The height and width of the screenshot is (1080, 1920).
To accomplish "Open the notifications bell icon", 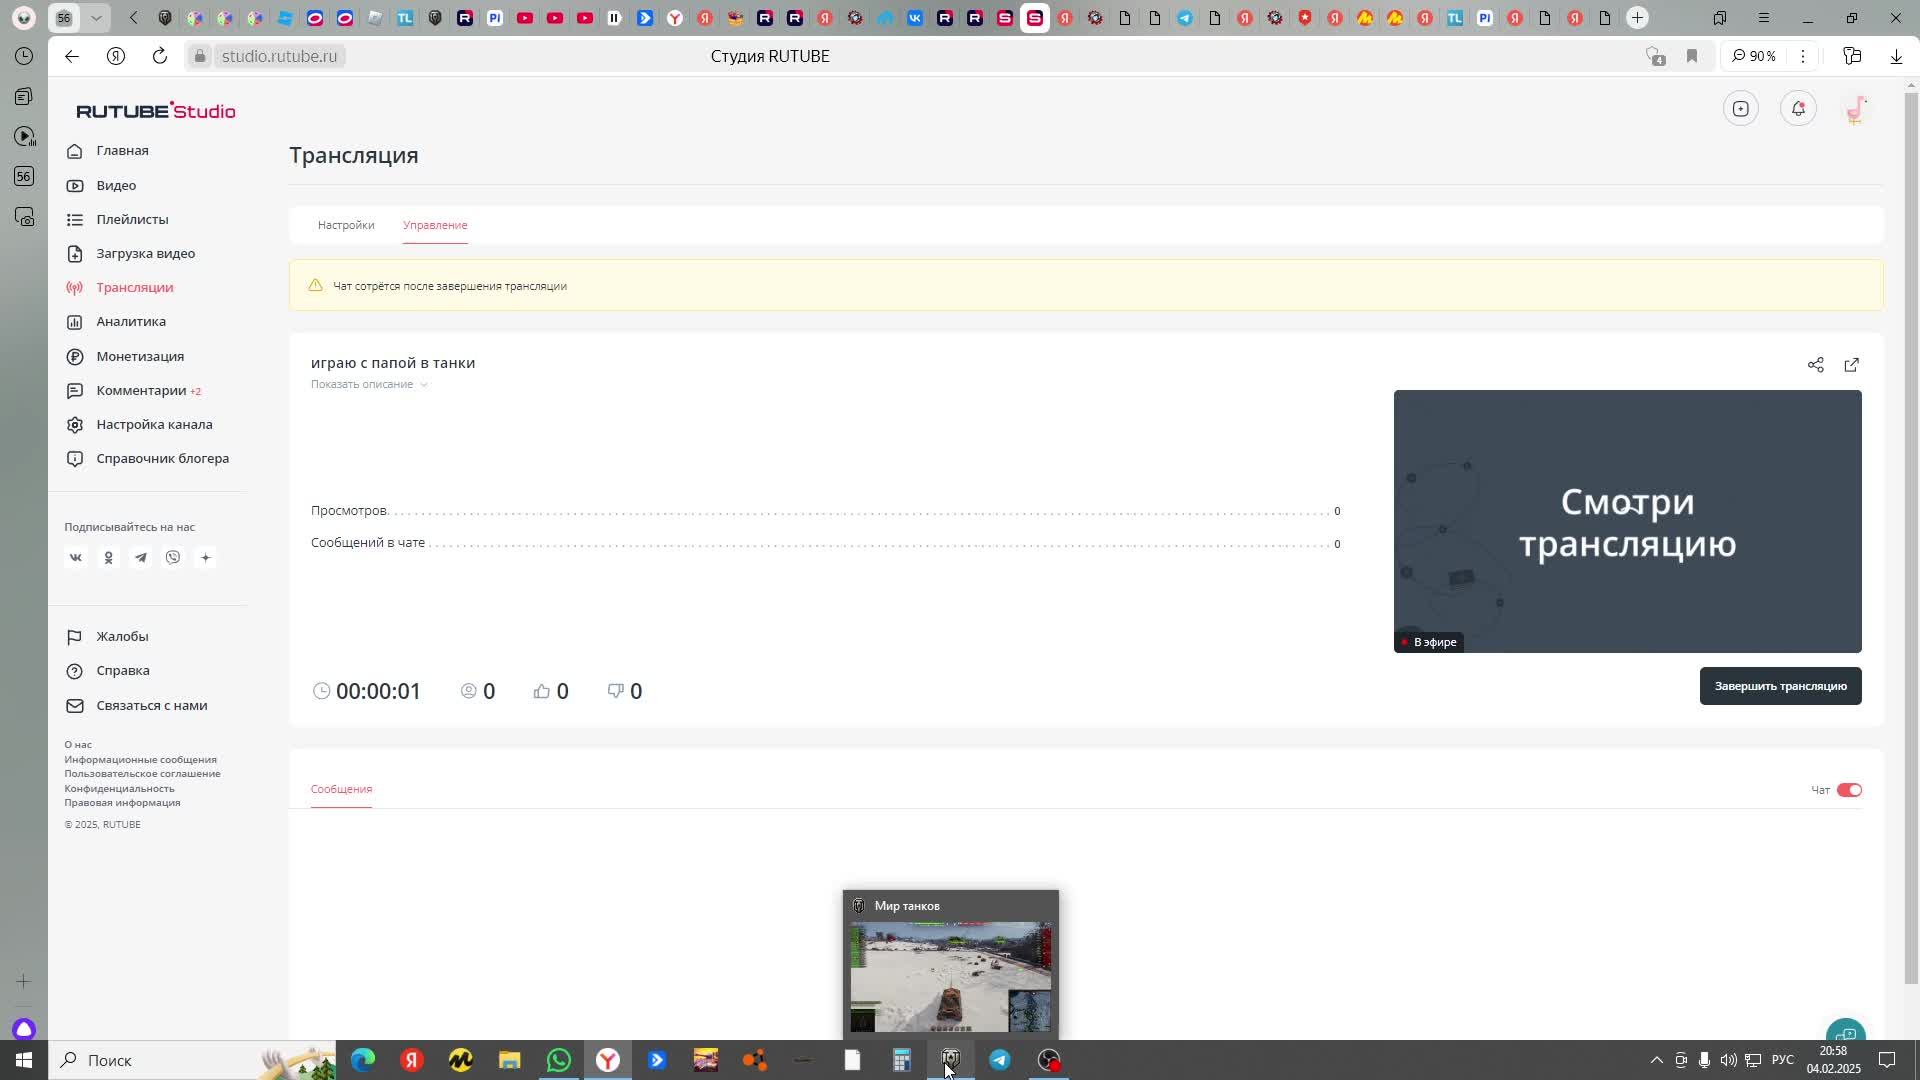I will coord(1798,109).
